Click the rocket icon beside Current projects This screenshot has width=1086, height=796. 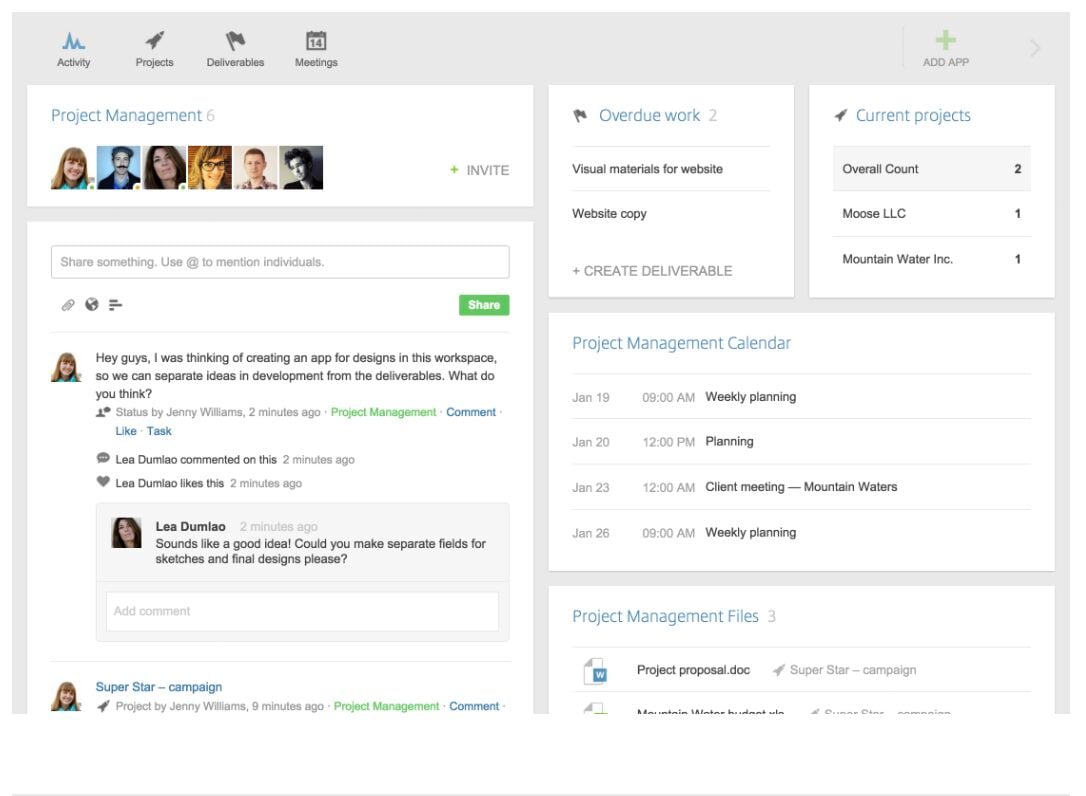coord(841,115)
